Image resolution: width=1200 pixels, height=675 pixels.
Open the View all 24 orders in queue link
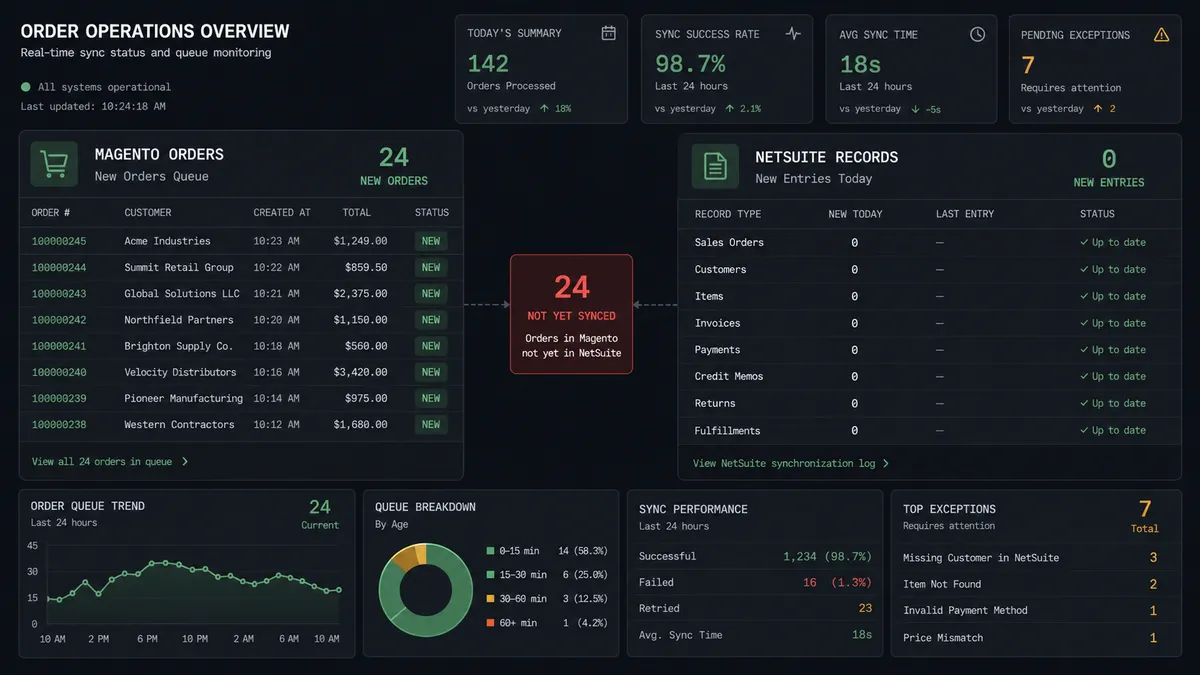pyautogui.click(x=110, y=462)
